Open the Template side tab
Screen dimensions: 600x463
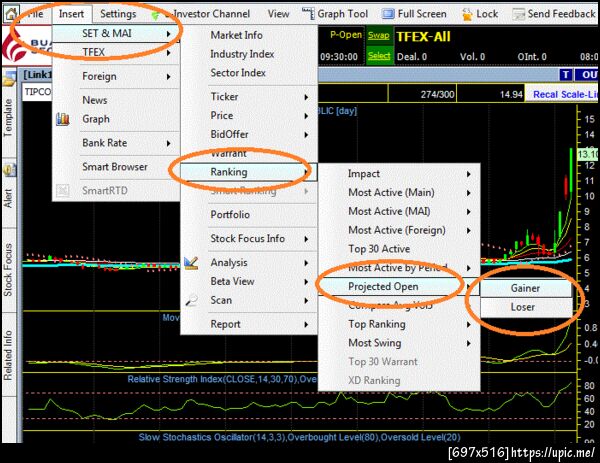click(x=8, y=118)
